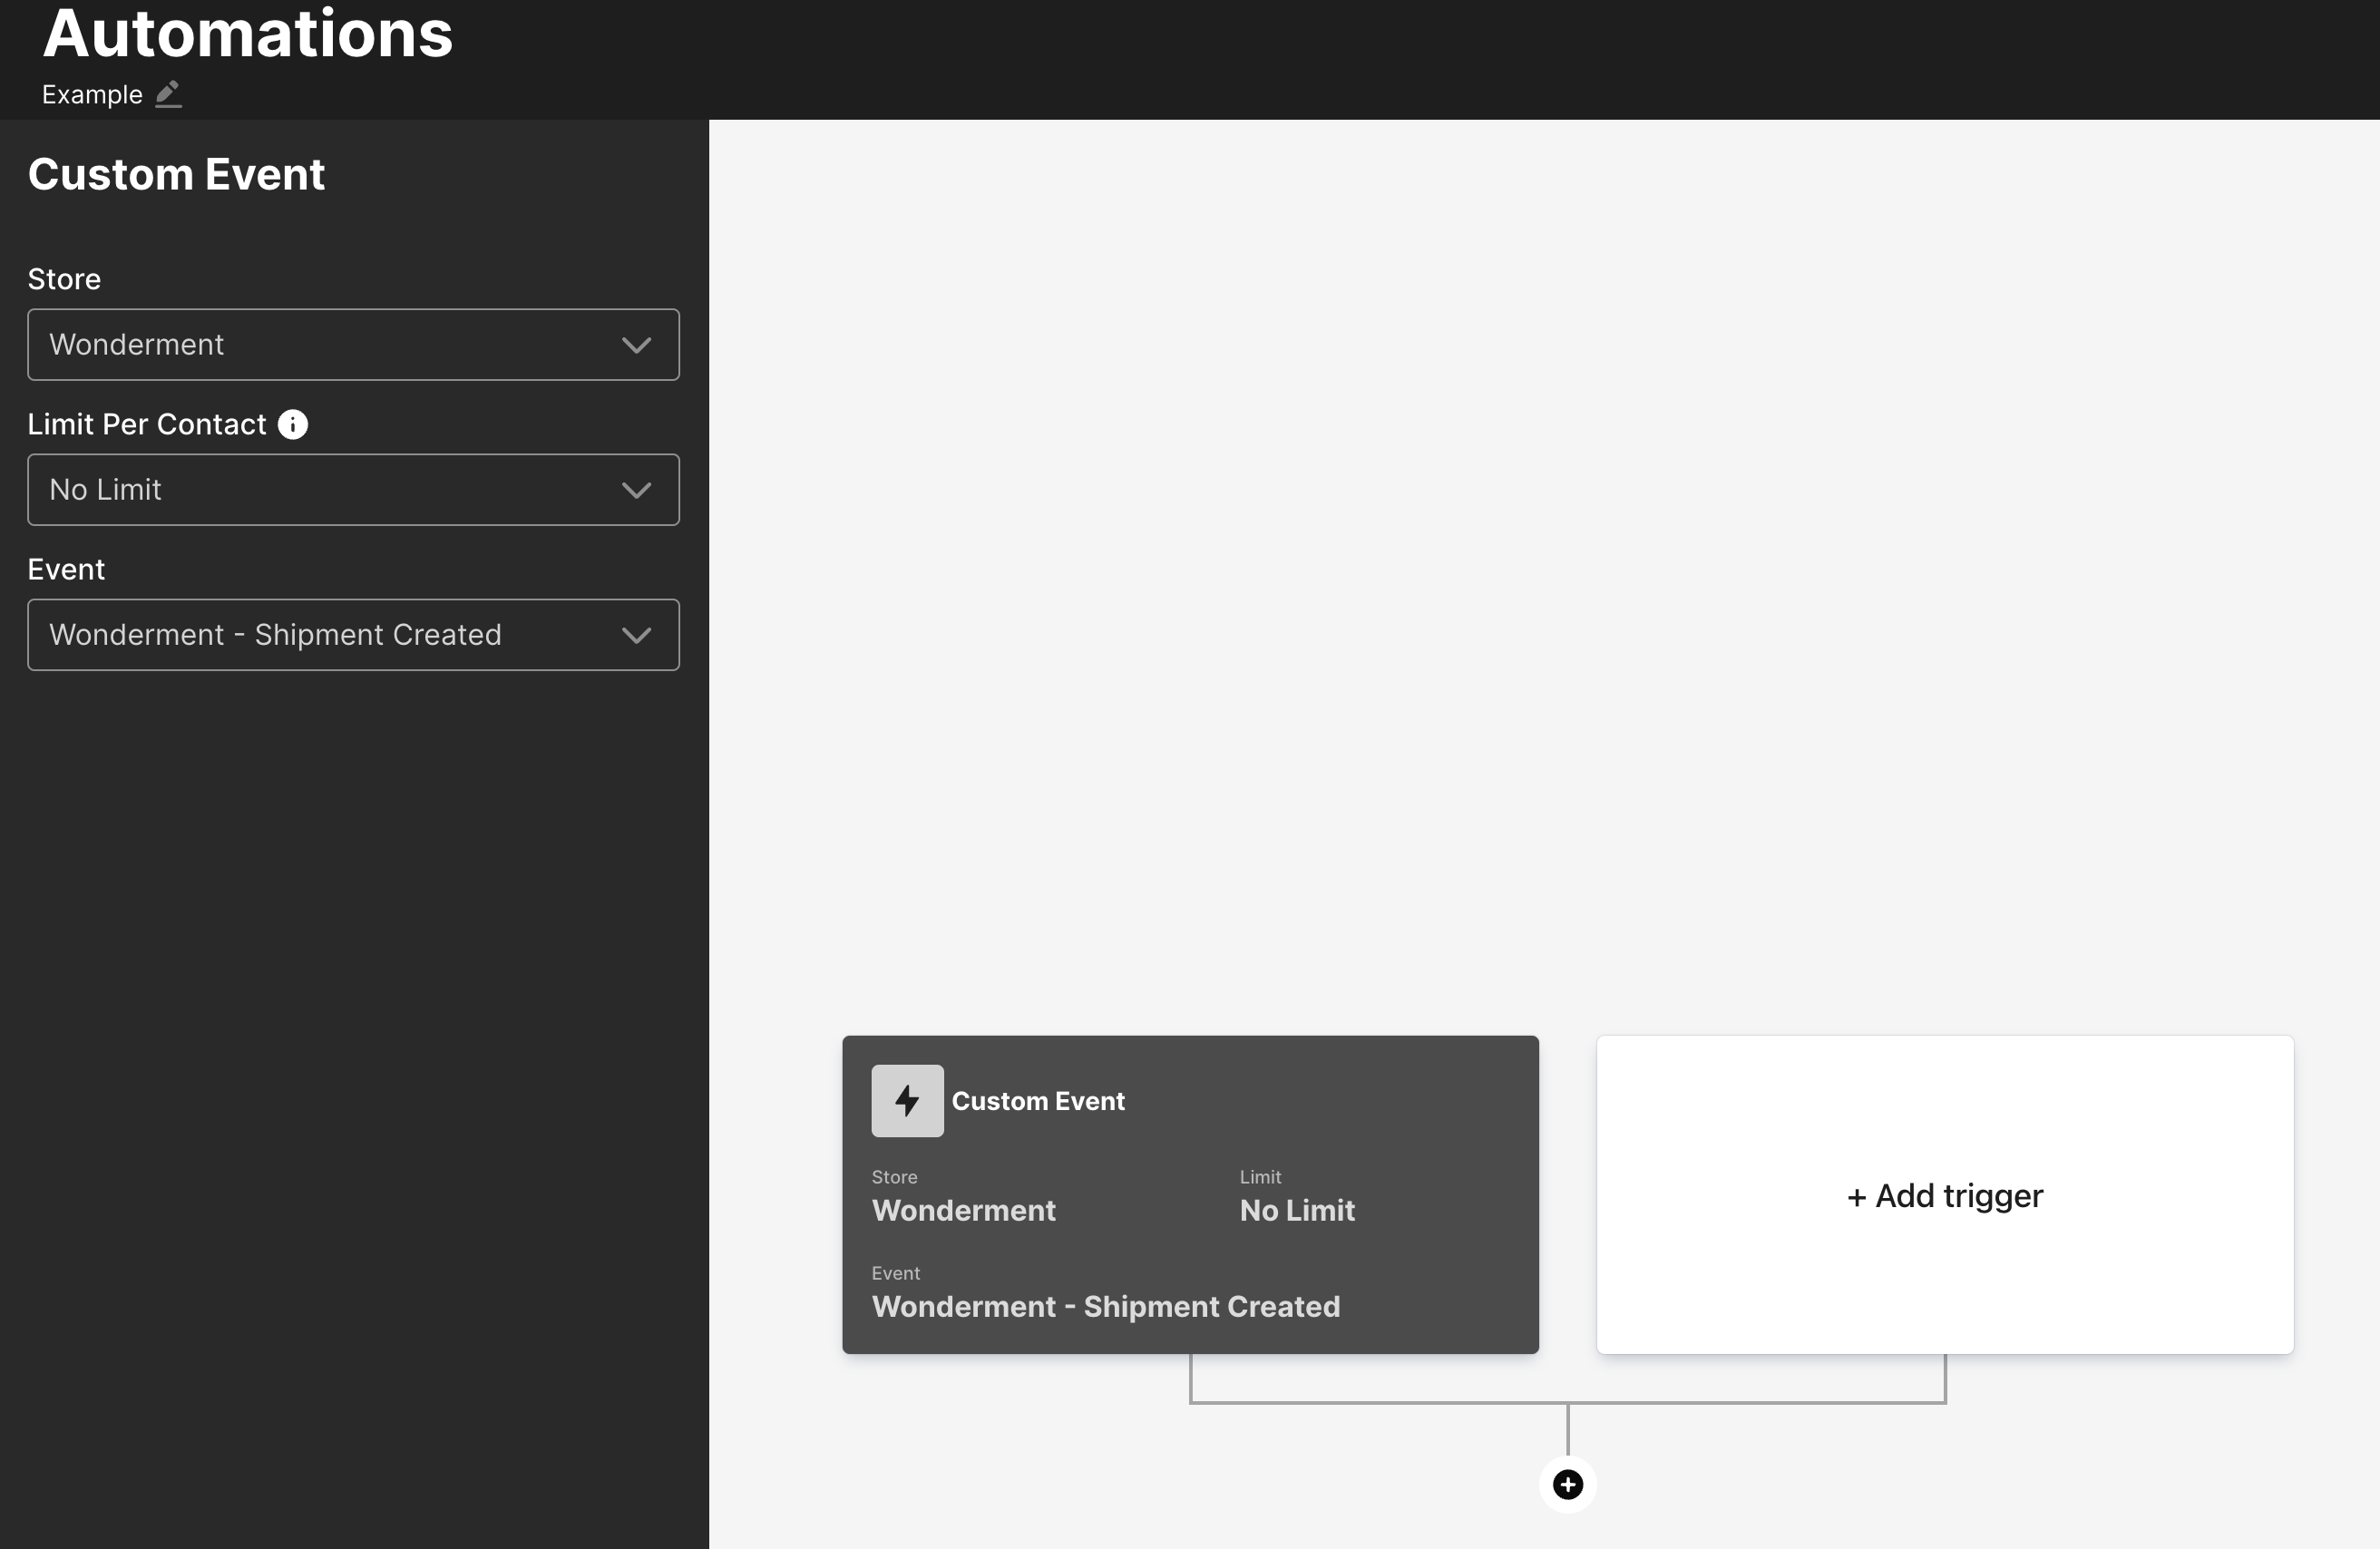Click the Limit Per Contact label
This screenshot has height=1549, width=2380.
pos(147,425)
